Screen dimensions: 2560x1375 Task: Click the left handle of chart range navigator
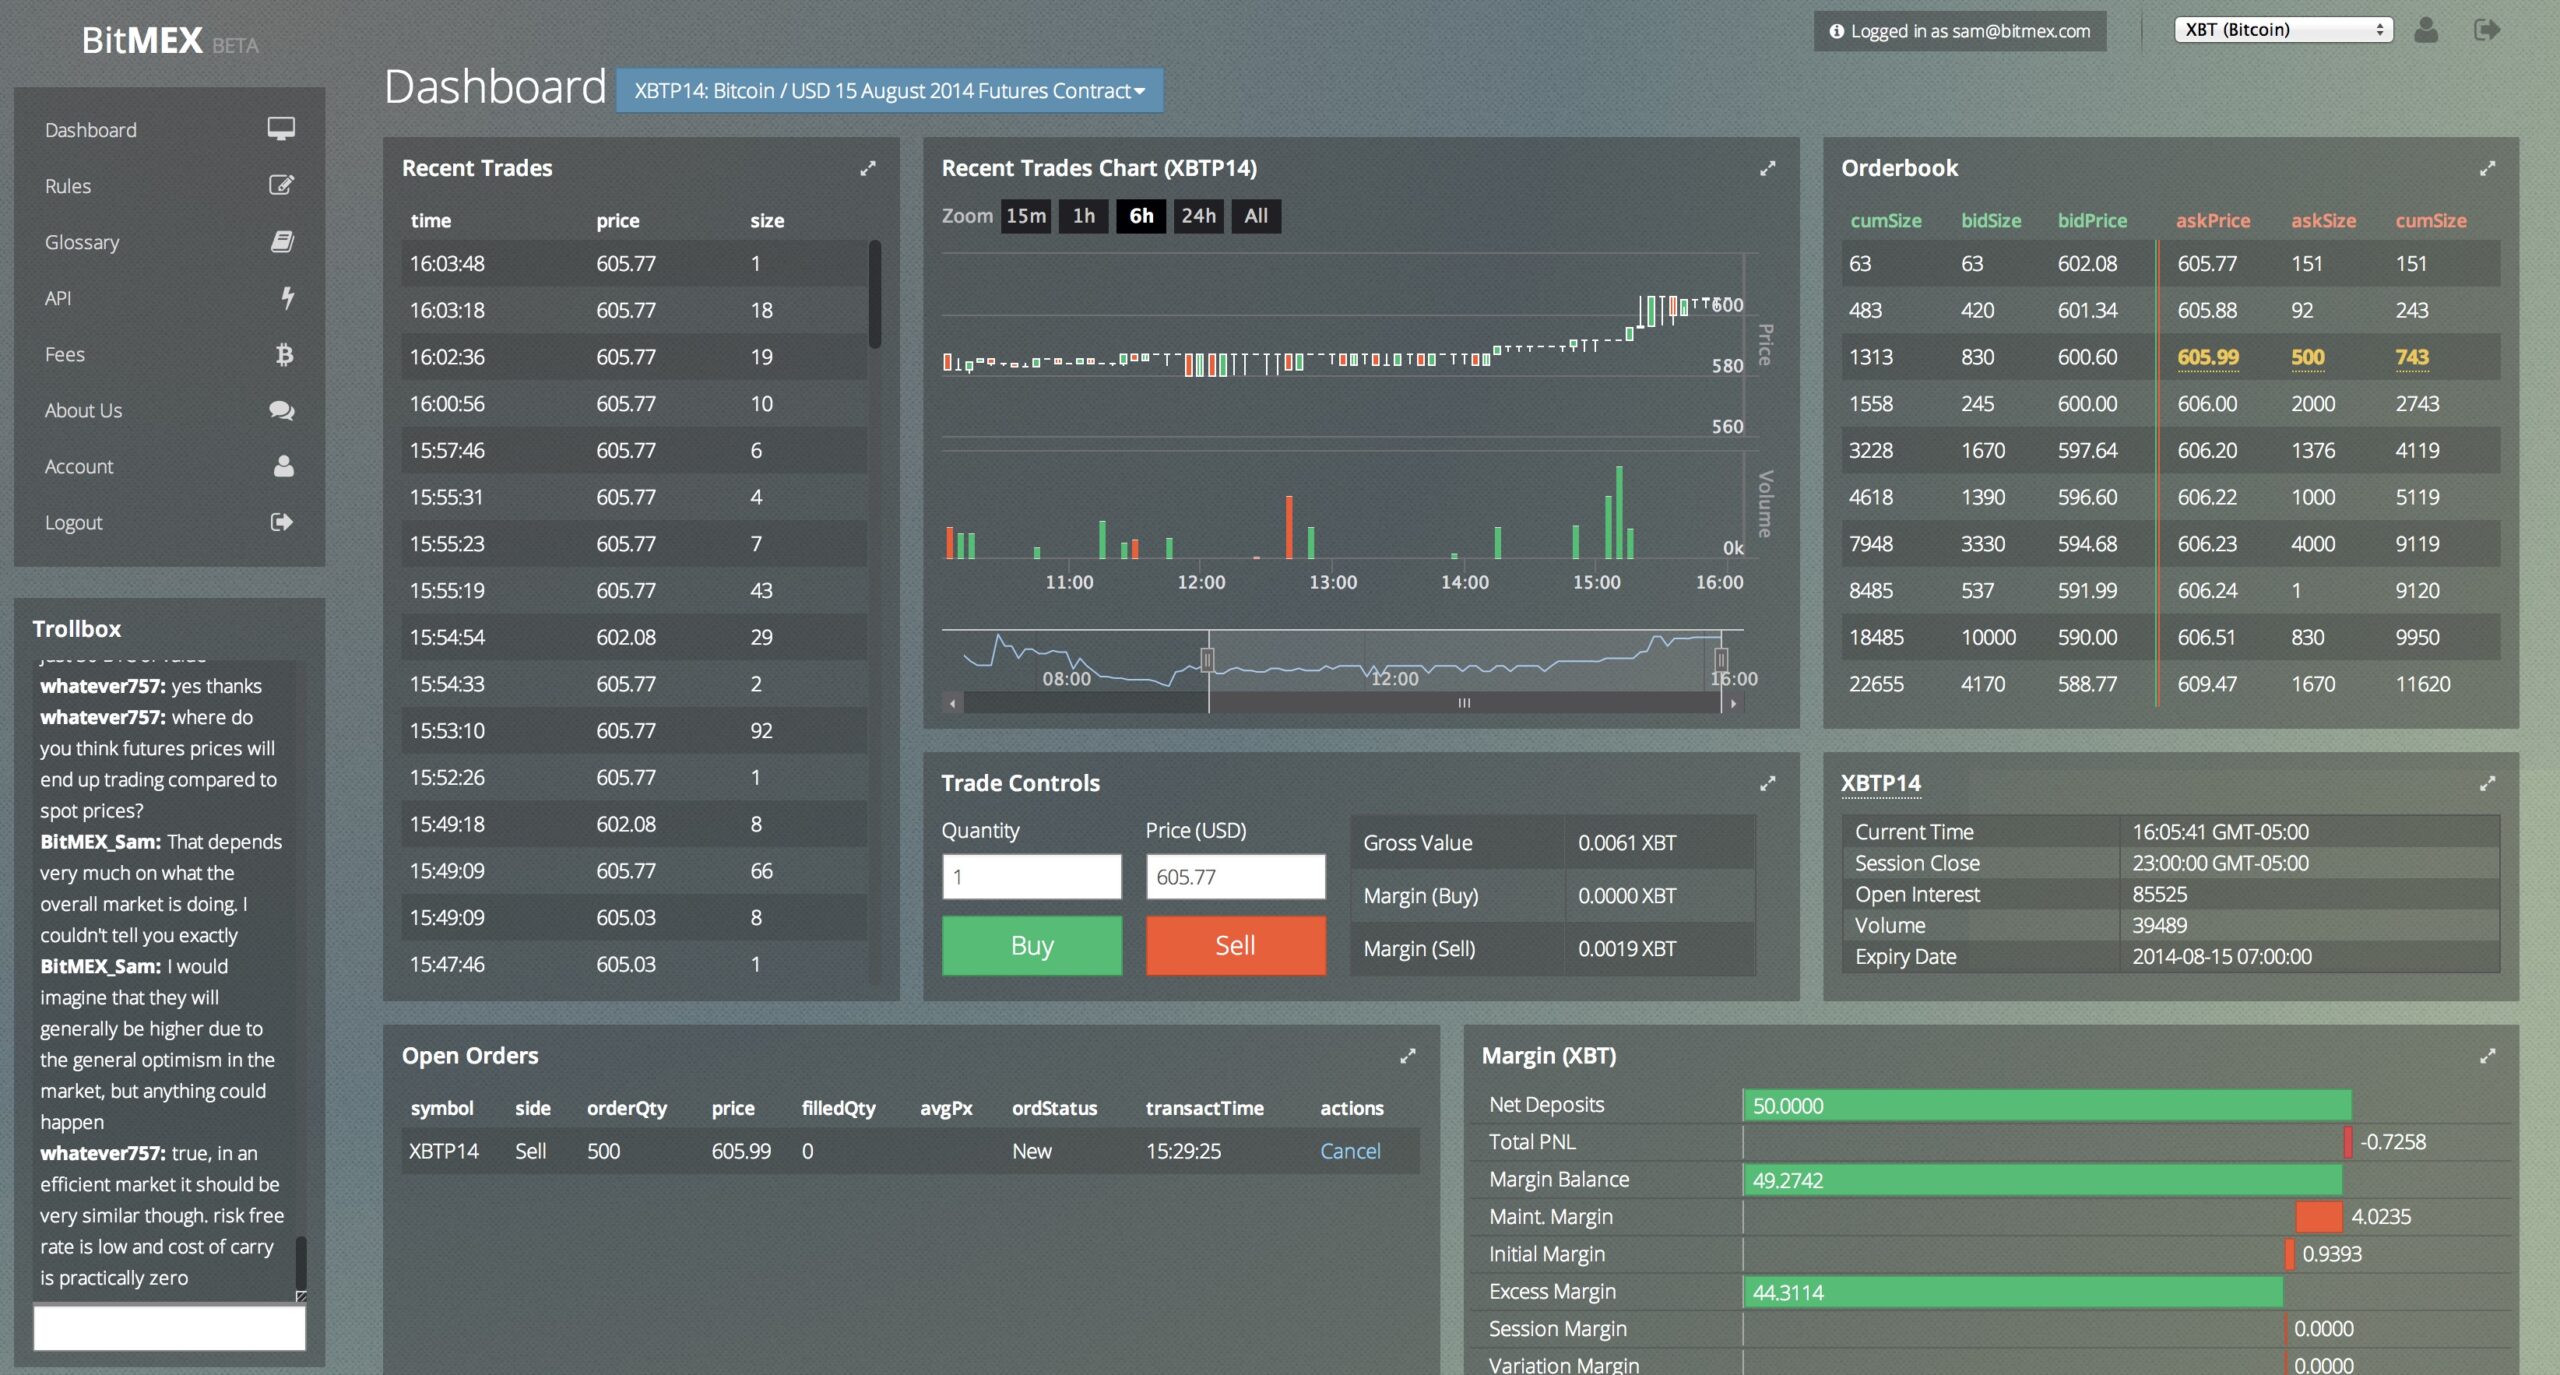point(1208,659)
